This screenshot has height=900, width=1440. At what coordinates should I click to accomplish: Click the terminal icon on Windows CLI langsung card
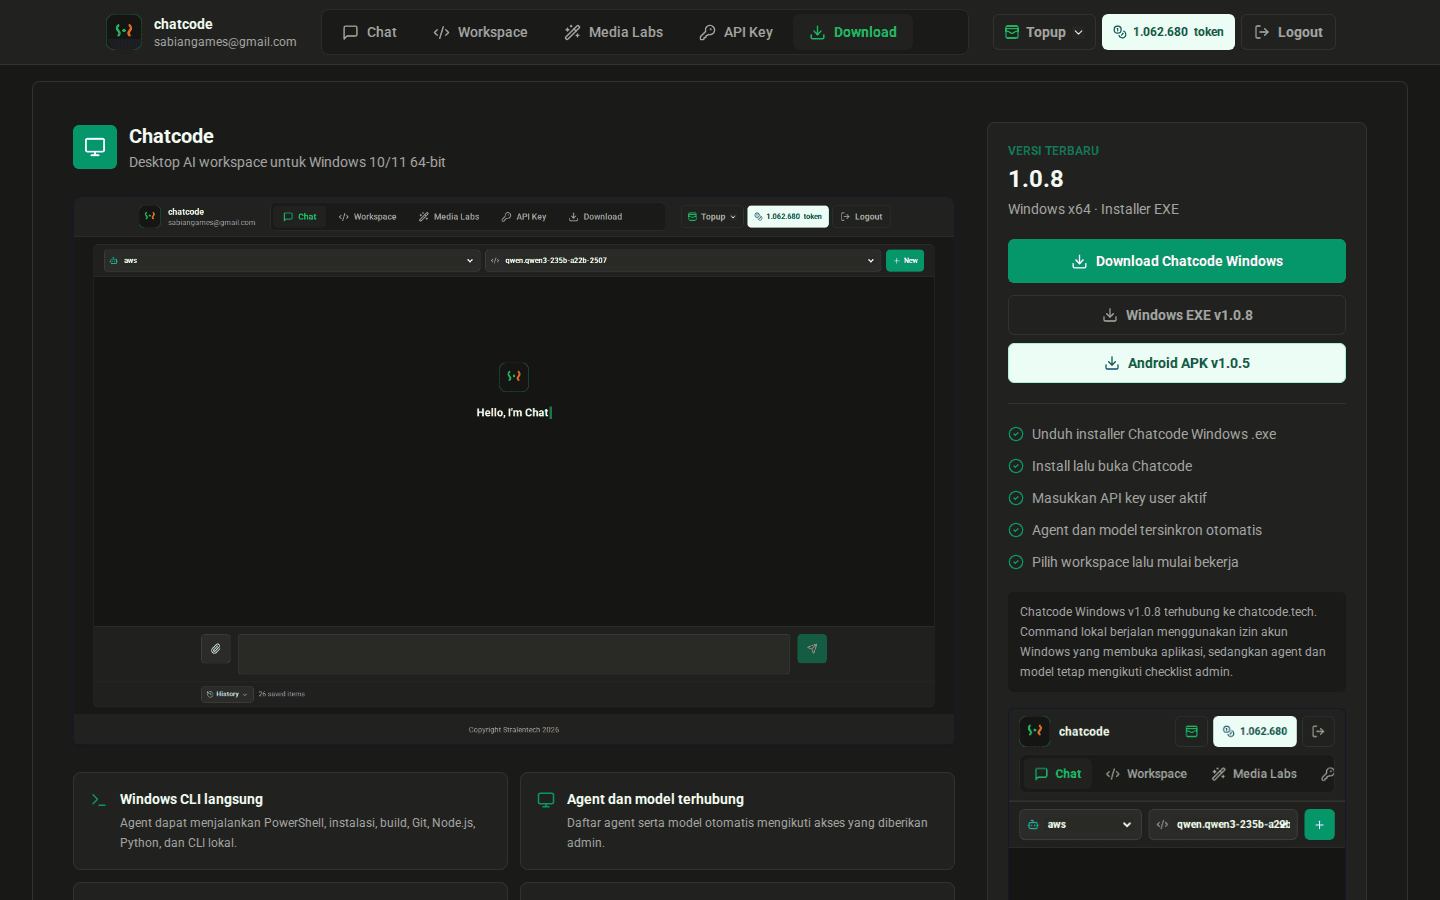(x=98, y=799)
